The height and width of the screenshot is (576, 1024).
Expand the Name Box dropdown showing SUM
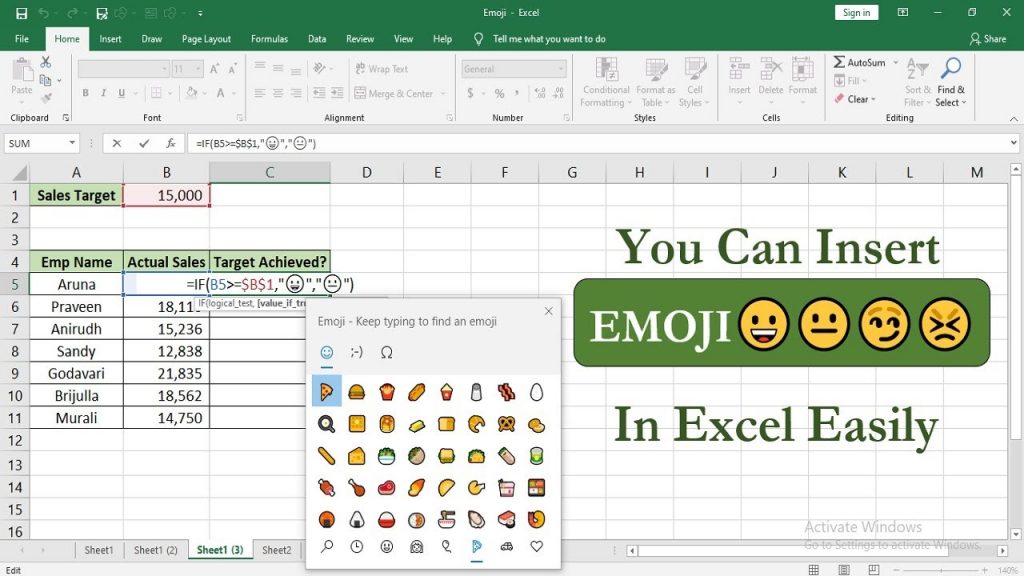coord(71,144)
